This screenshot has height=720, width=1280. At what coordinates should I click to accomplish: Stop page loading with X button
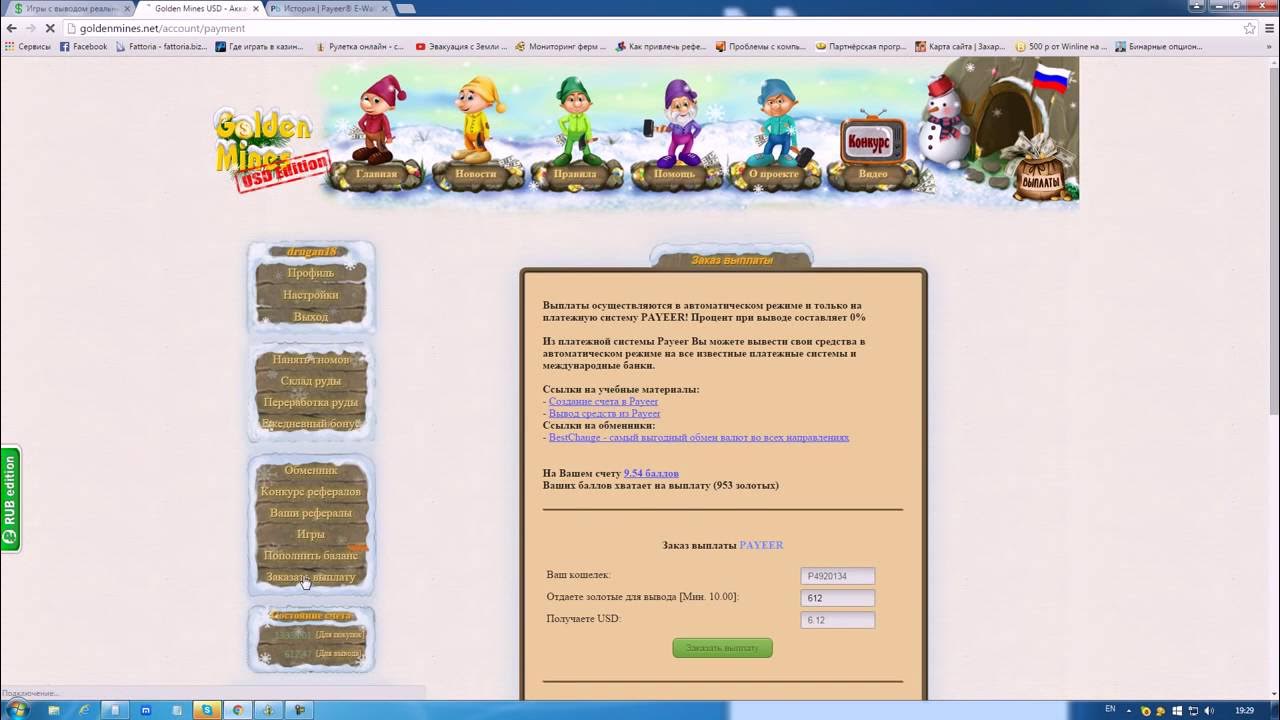click(50, 28)
